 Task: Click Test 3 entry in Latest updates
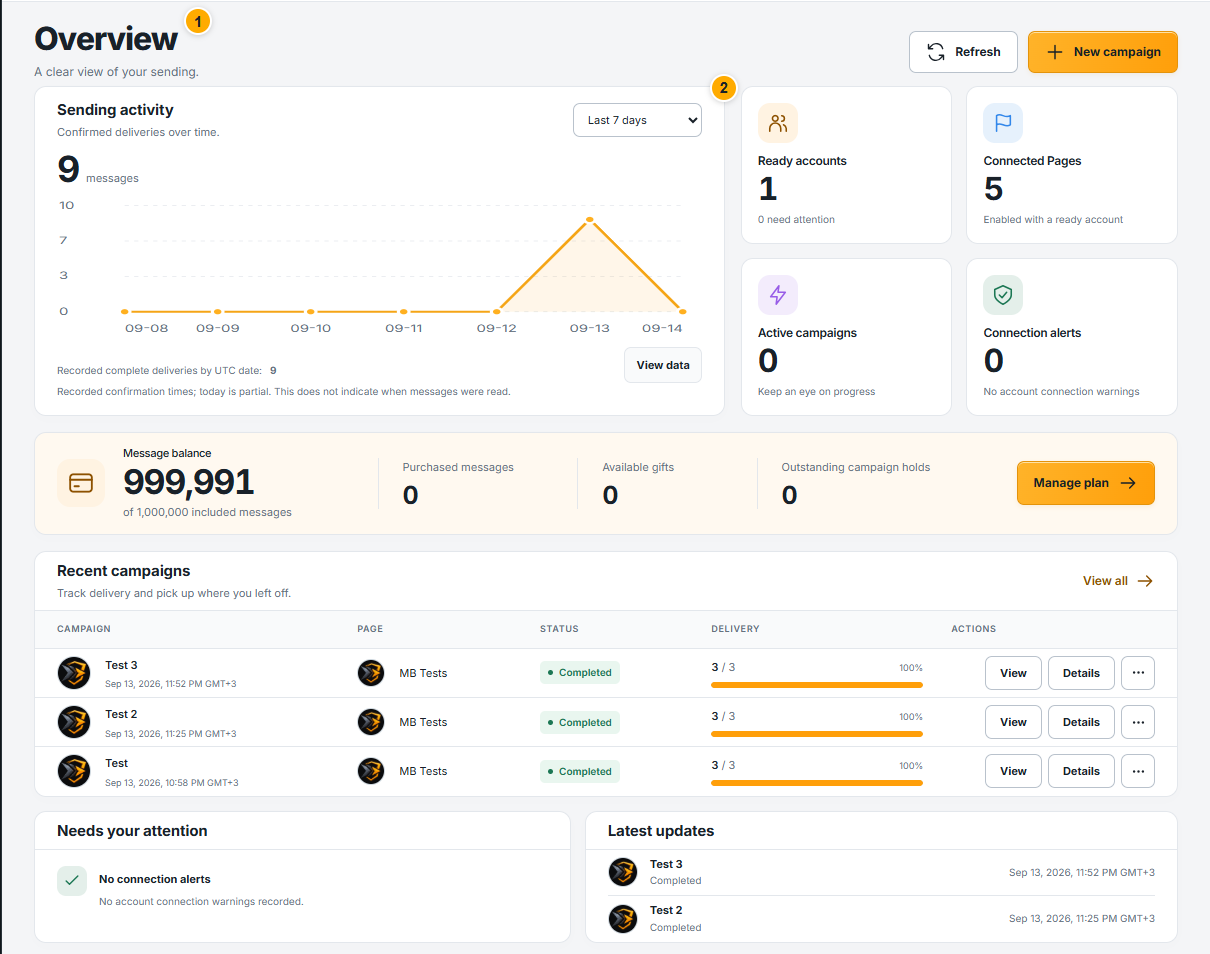881,872
